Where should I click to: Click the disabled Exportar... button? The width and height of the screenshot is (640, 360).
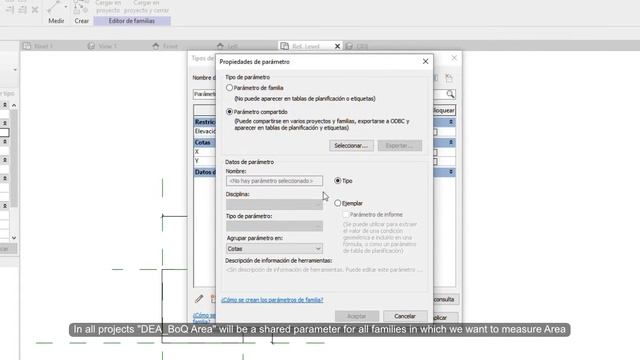click(400, 146)
